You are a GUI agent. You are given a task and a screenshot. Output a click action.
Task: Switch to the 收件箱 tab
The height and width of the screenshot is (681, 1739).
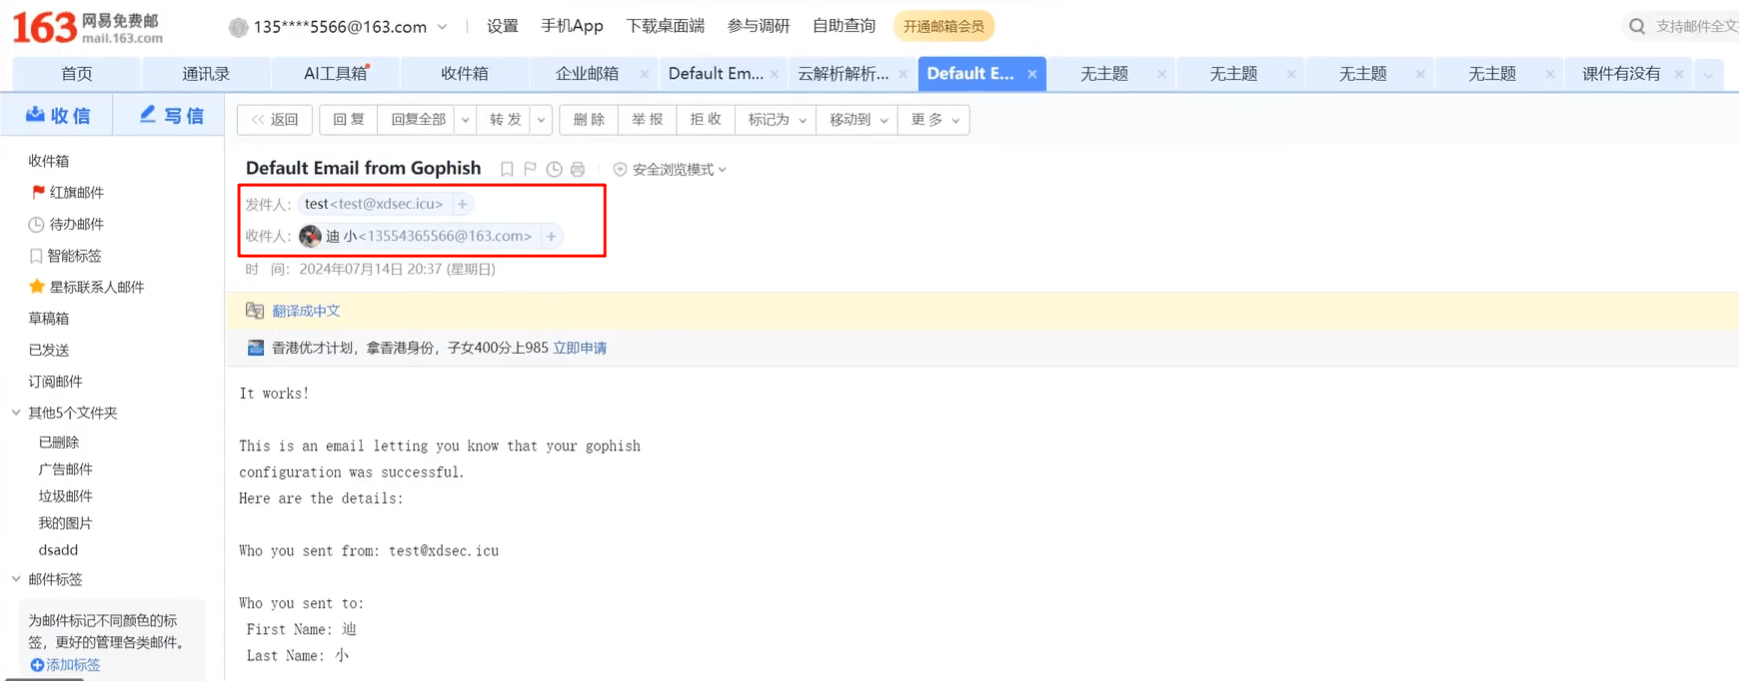click(x=464, y=74)
